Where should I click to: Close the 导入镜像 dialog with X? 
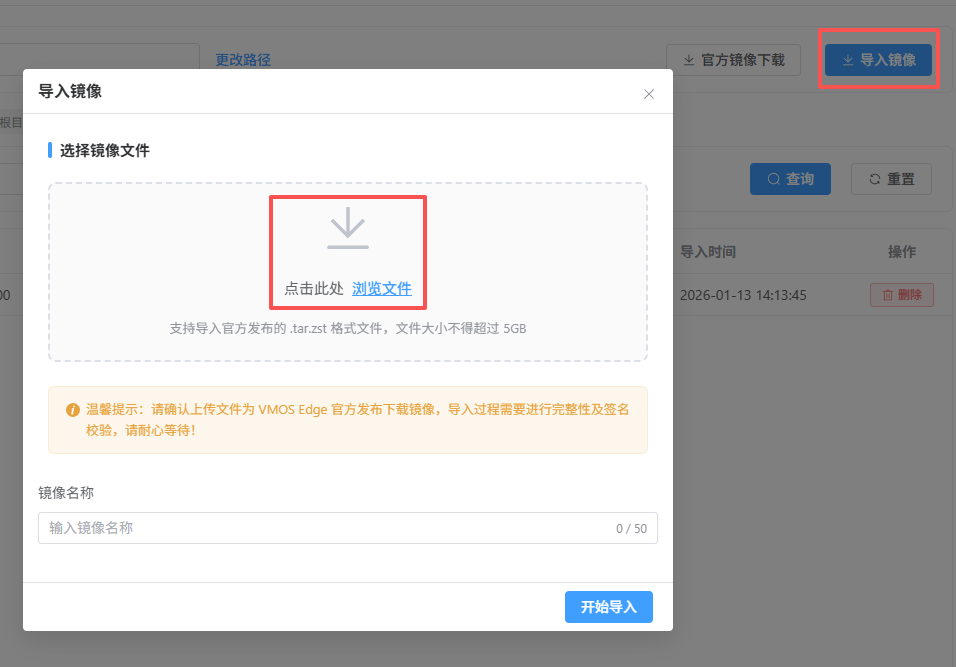coord(649,94)
